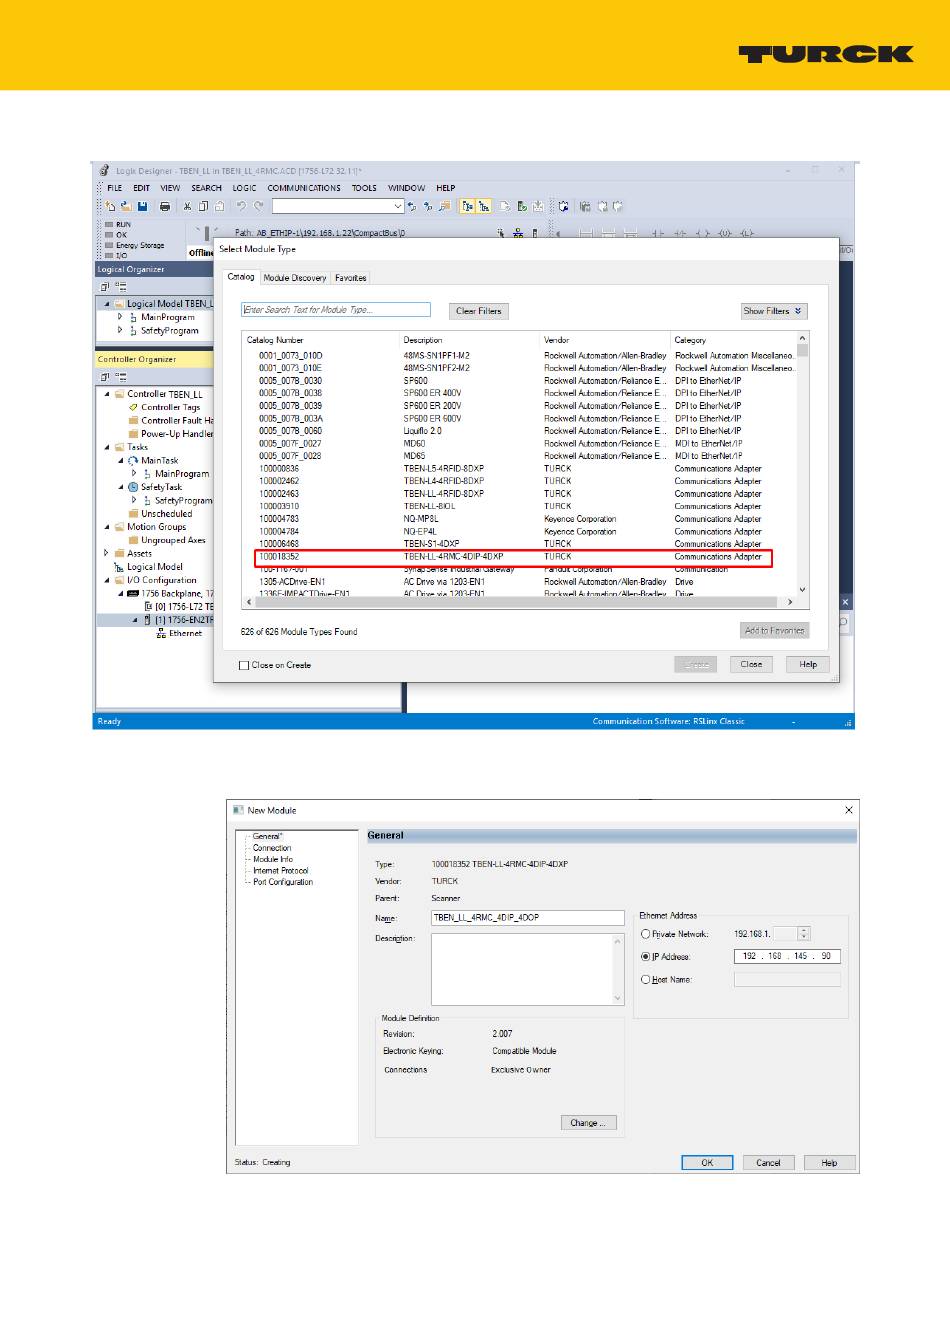Screen dimensions: 950x1344
Task: Click the SafetyTask clock icon
Action: point(133,487)
